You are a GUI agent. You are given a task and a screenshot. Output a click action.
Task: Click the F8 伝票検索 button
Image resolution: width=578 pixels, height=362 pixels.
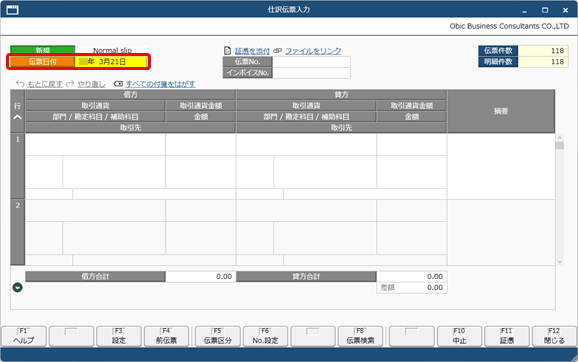tap(360, 336)
